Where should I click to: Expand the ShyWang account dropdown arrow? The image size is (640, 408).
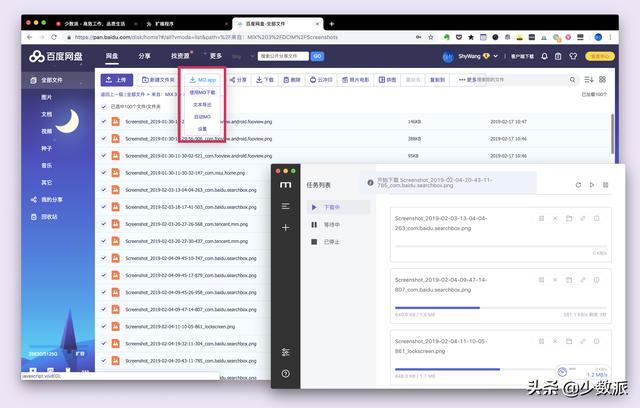(x=496, y=56)
